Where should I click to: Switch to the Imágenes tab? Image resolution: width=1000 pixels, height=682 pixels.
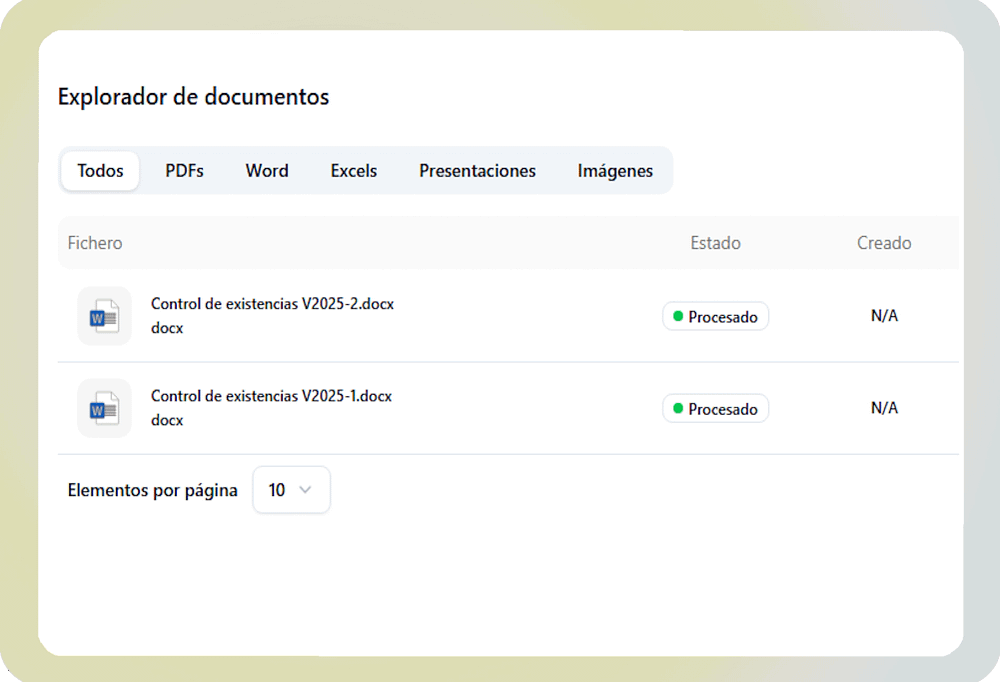coord(615,171)
